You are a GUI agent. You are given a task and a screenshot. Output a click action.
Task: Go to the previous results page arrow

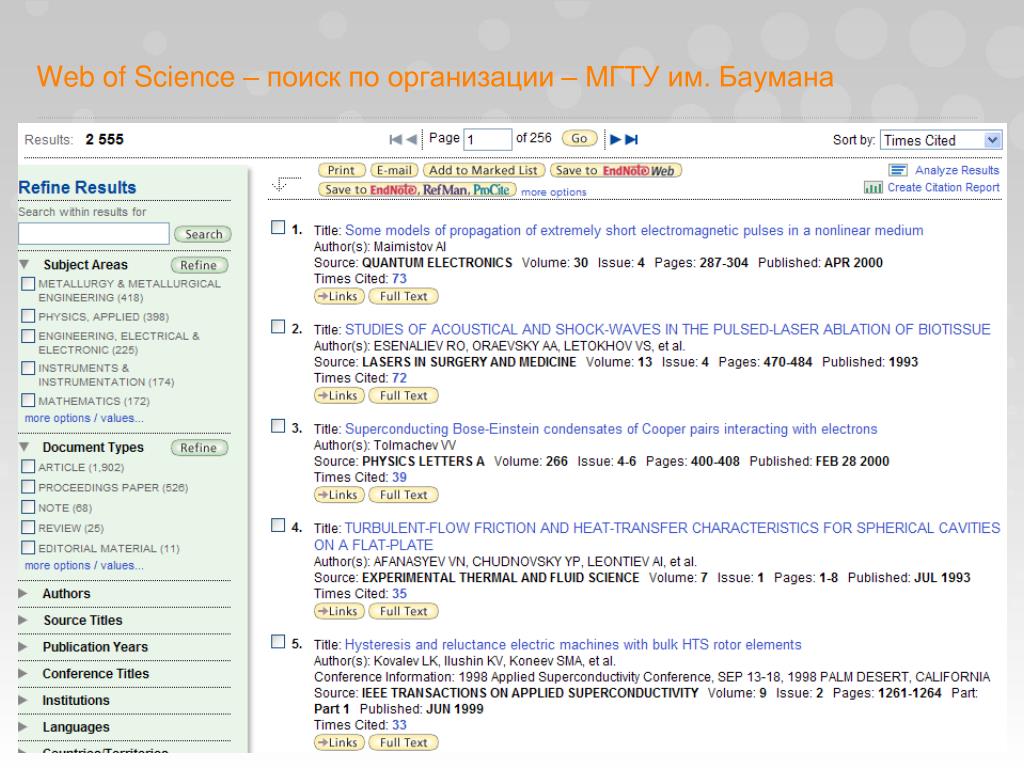[413, 140]
